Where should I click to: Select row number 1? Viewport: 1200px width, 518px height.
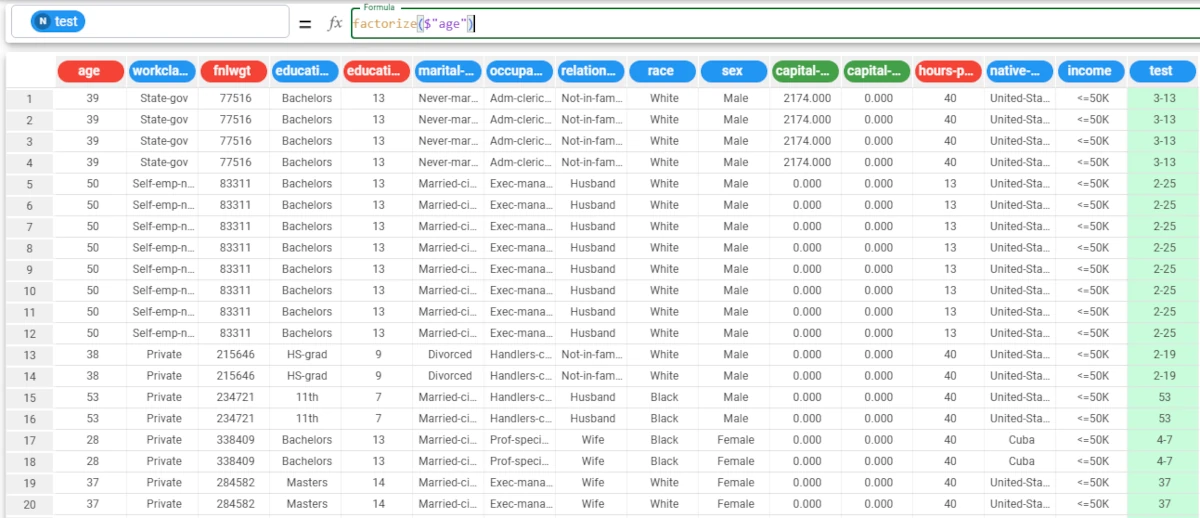point(29,98)
